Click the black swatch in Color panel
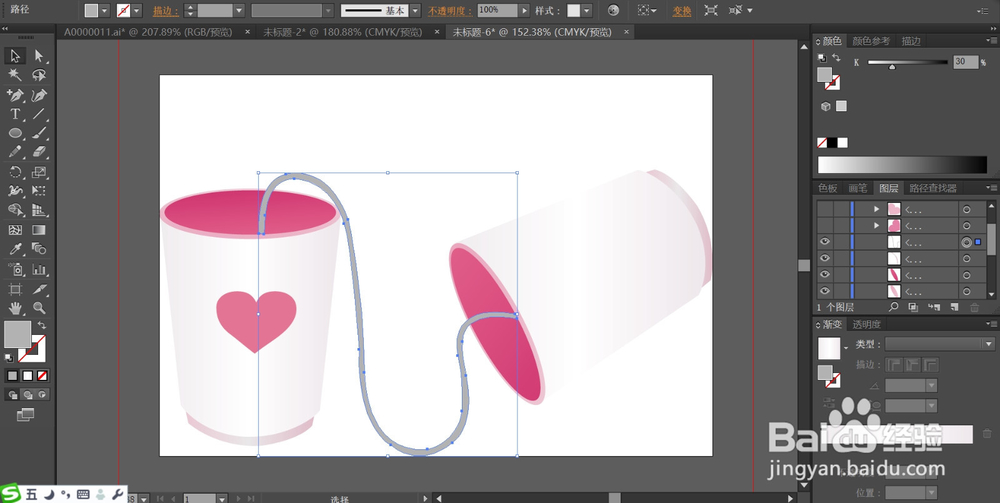This screenshot has width=1000, height=503. pyautogui.click(x=833, y=143)
